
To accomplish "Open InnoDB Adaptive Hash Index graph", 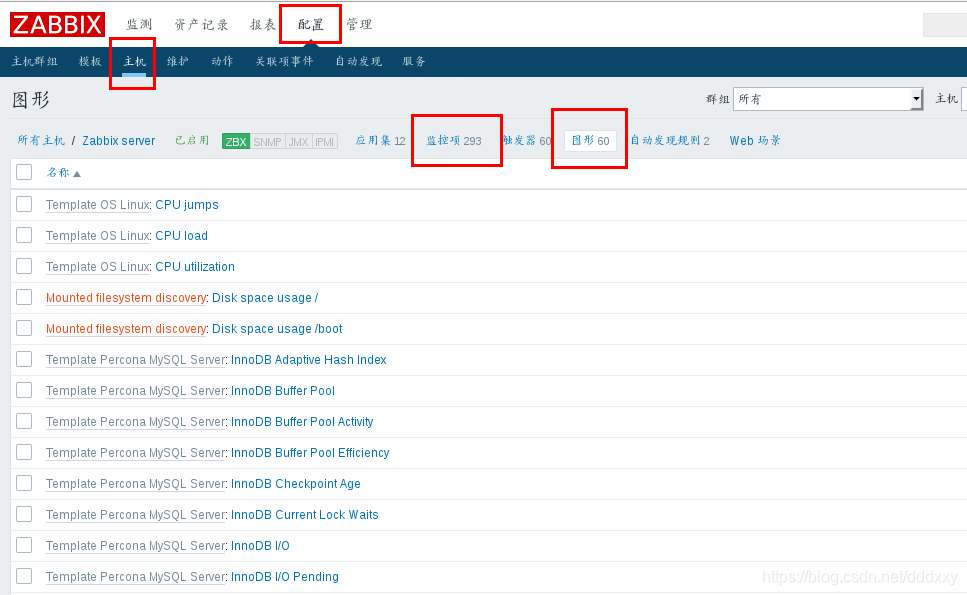I will 309,359.
